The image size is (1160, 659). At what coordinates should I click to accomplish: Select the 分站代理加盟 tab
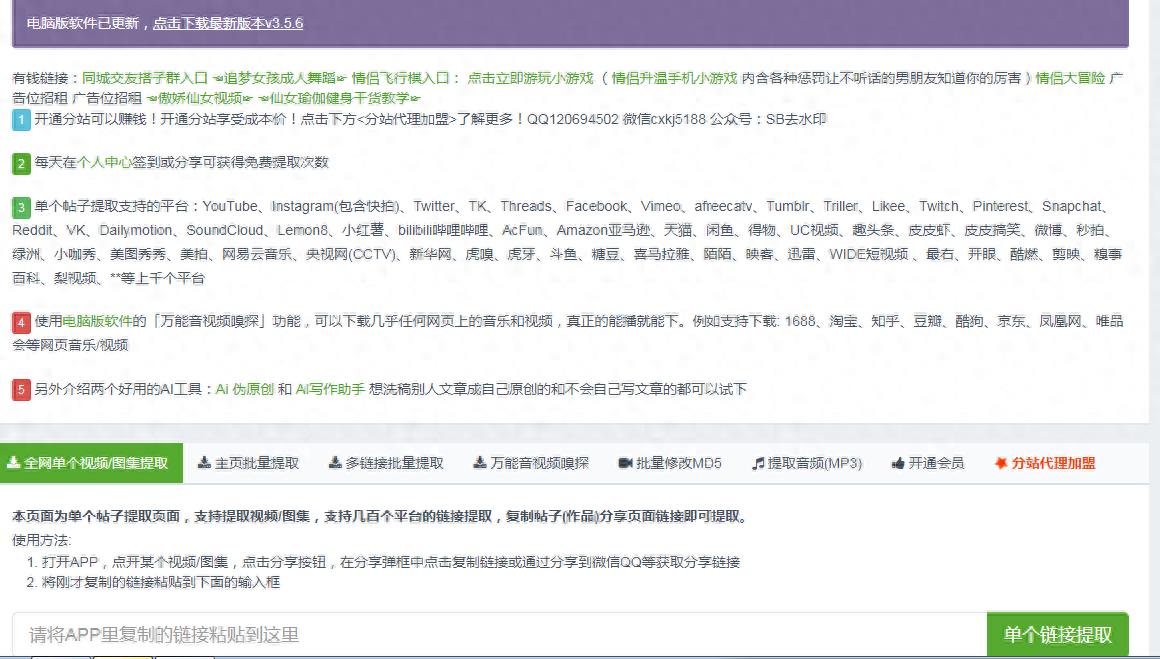(x=1052, y=463)
